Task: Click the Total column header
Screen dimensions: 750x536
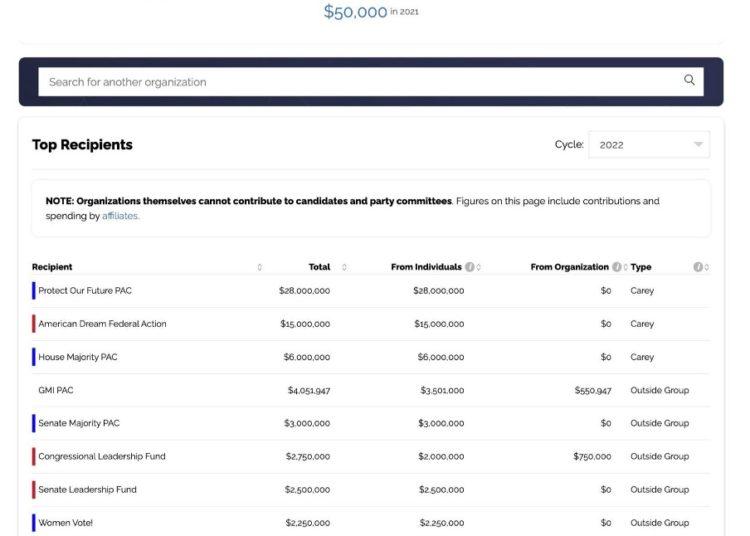Action: pos(320,267)
